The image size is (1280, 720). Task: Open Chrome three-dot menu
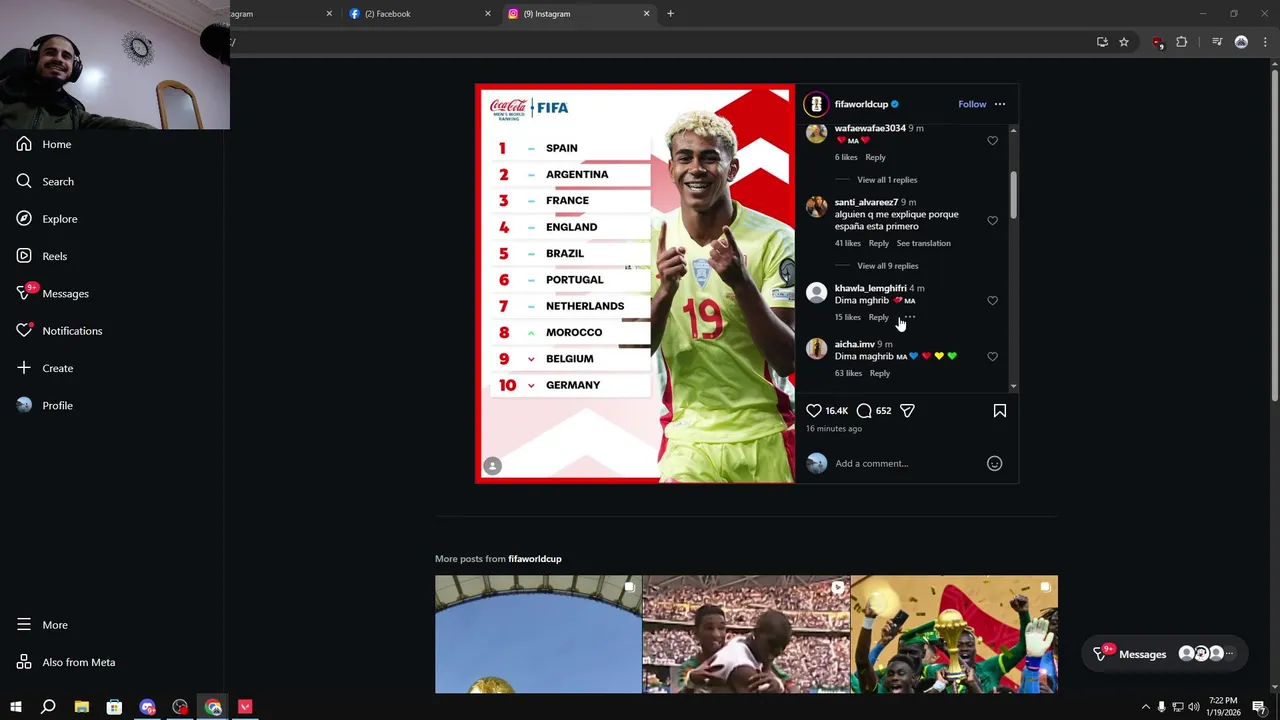coord(1264,42)
